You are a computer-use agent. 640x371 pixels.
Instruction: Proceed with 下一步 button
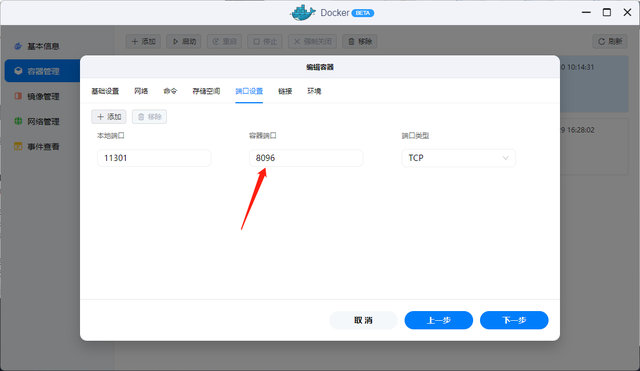point(514,320)
